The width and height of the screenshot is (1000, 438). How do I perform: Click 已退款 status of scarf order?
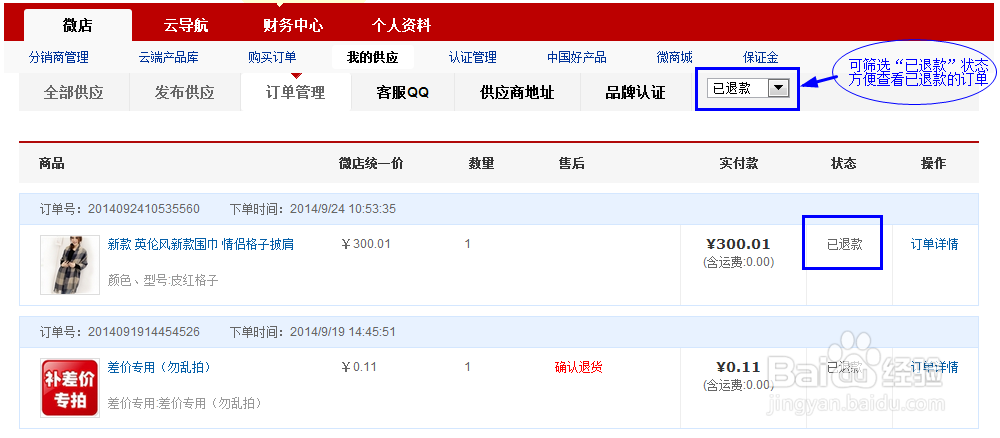tap(844, 244)
